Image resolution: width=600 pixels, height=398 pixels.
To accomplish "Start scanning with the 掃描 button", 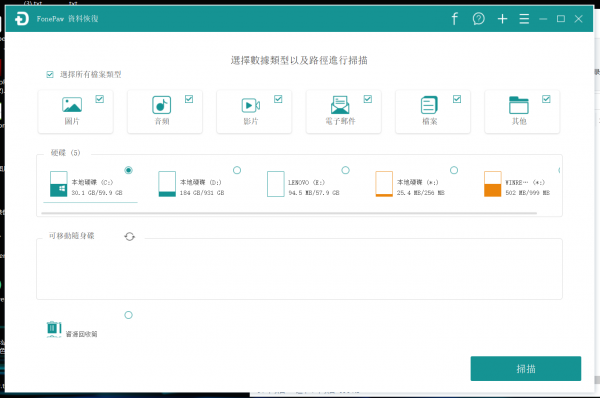I will click(x=525, y=369).
